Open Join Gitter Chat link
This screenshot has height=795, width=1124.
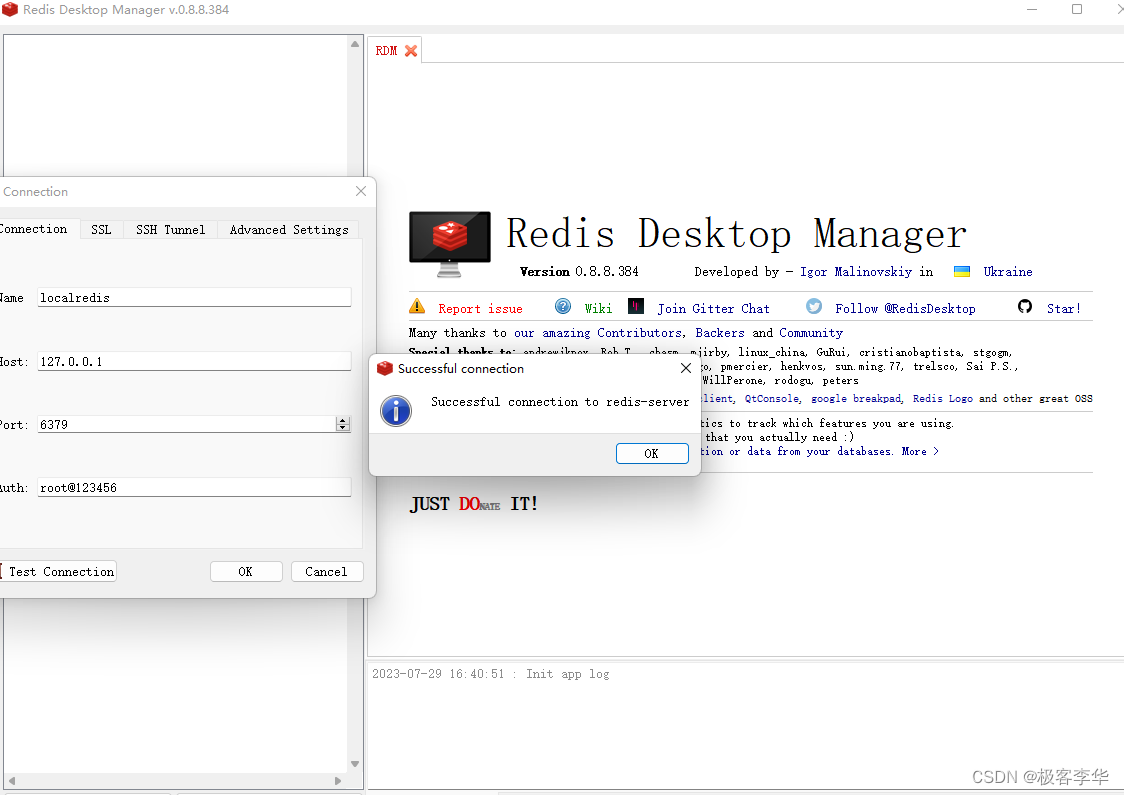713,308
